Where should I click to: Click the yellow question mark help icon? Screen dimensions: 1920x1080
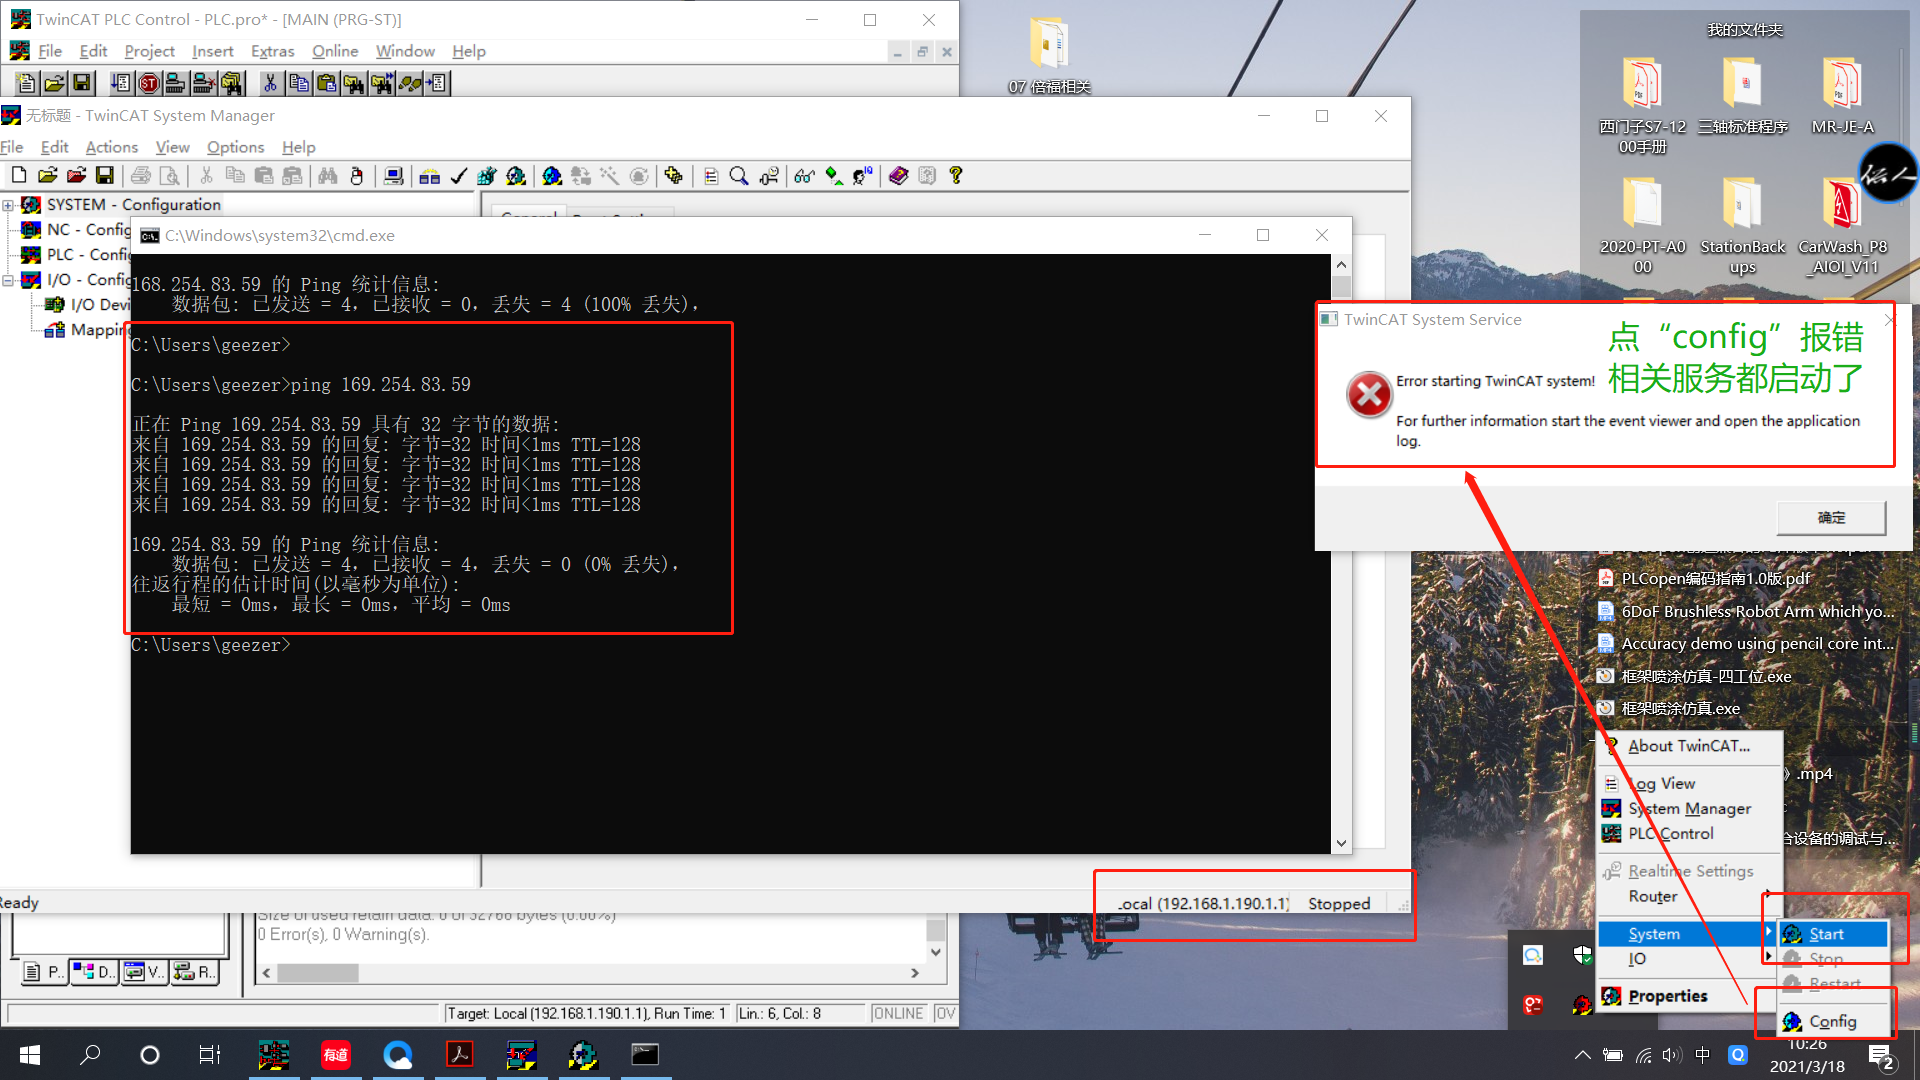[x=956, y=176]
